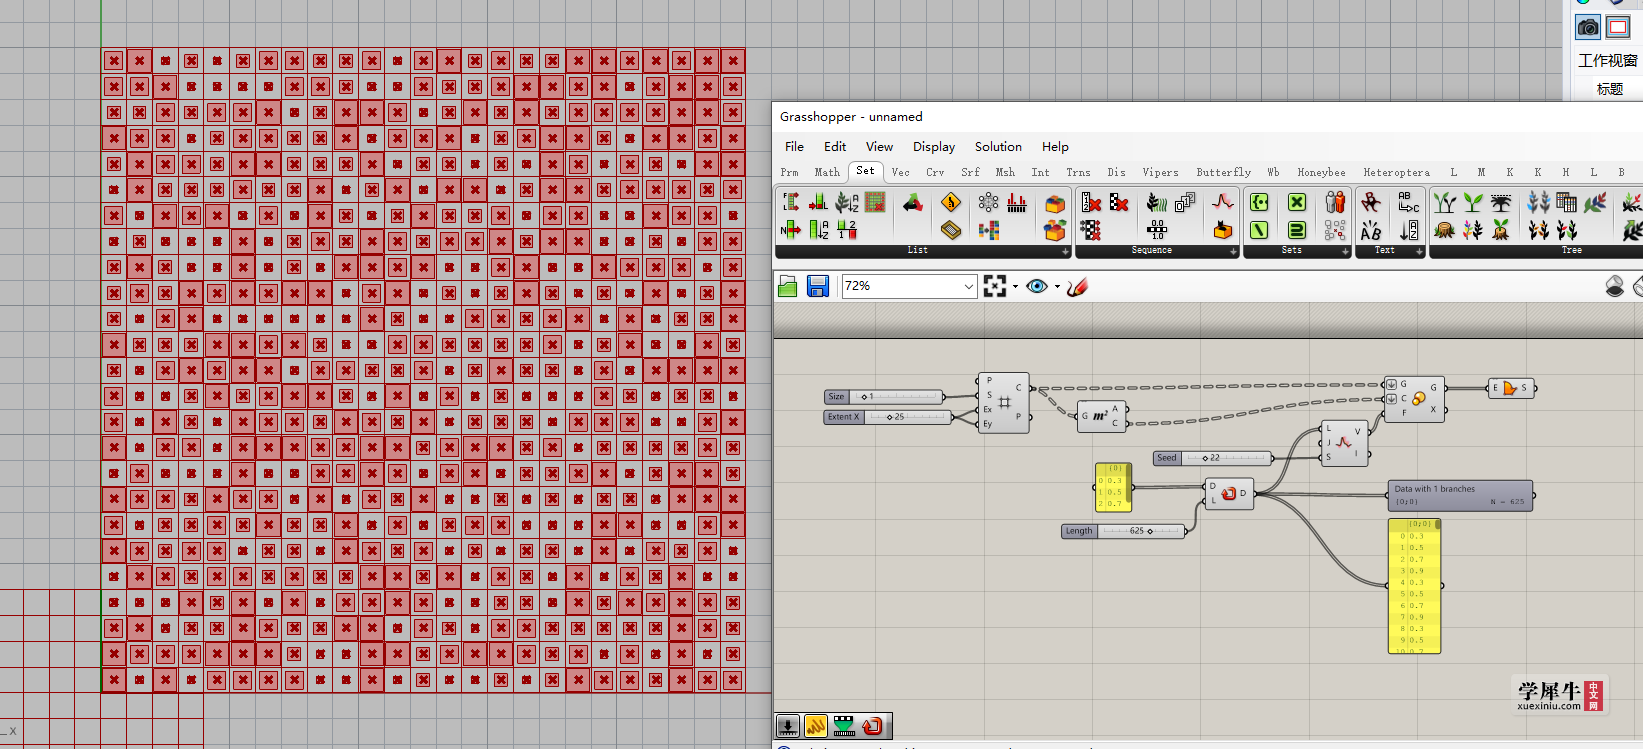This screenshot has height=749, width=1643.
Task: Click the orange Boundary Surfaces component
Action: click(x=1510, y=388)
